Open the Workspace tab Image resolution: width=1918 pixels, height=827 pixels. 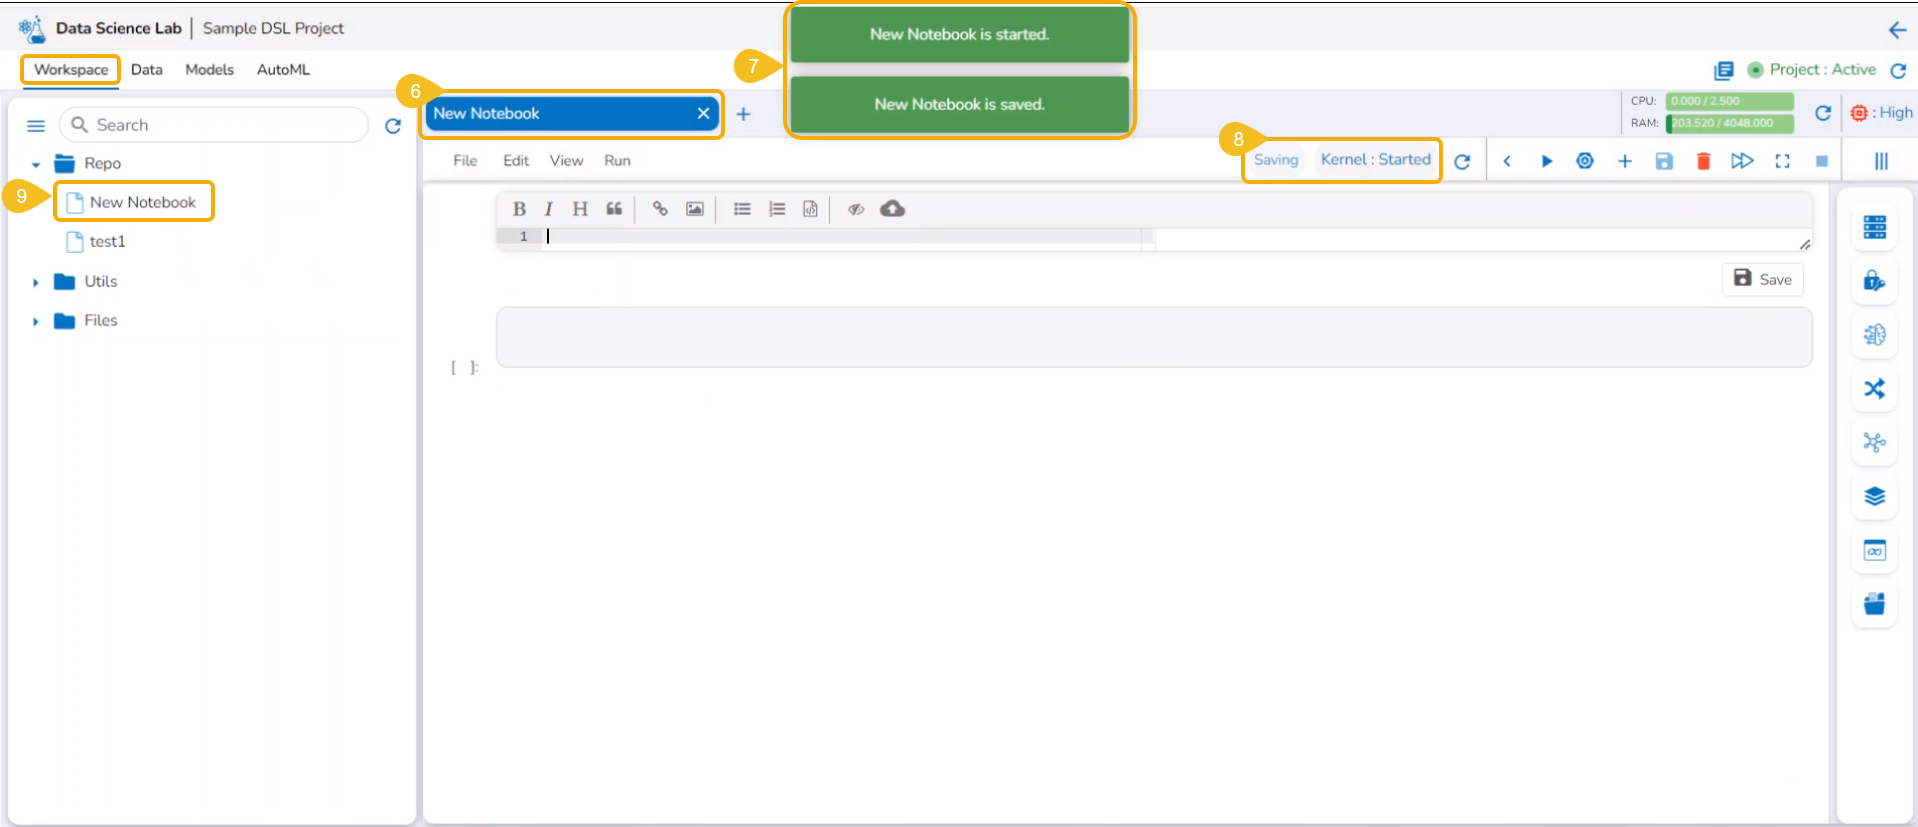pos(71,69)
